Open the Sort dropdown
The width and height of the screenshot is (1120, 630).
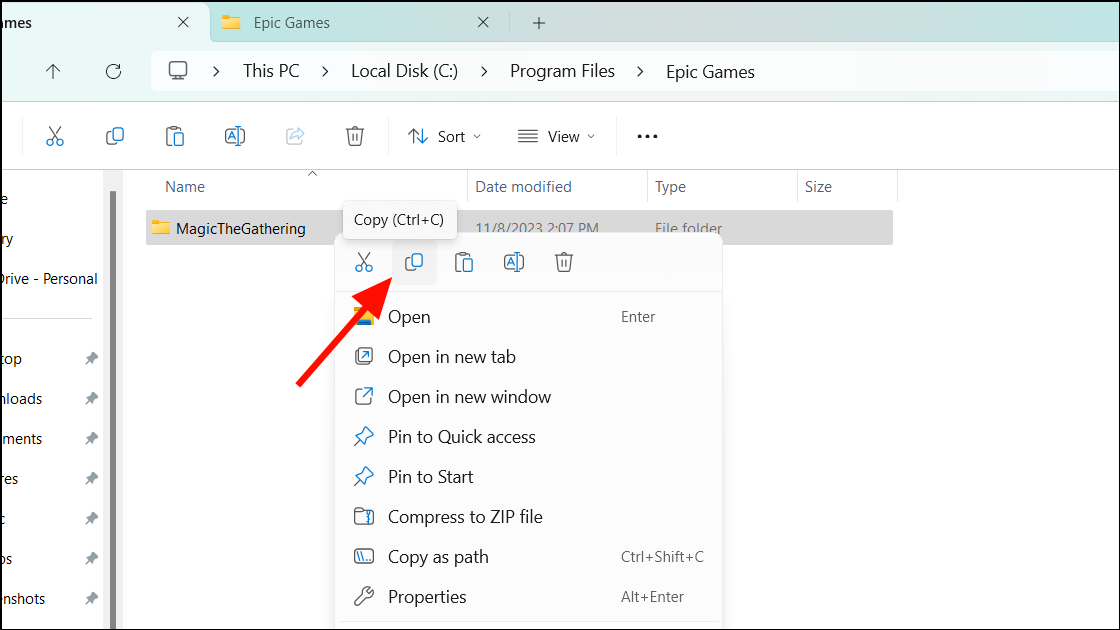coord(445,136)
